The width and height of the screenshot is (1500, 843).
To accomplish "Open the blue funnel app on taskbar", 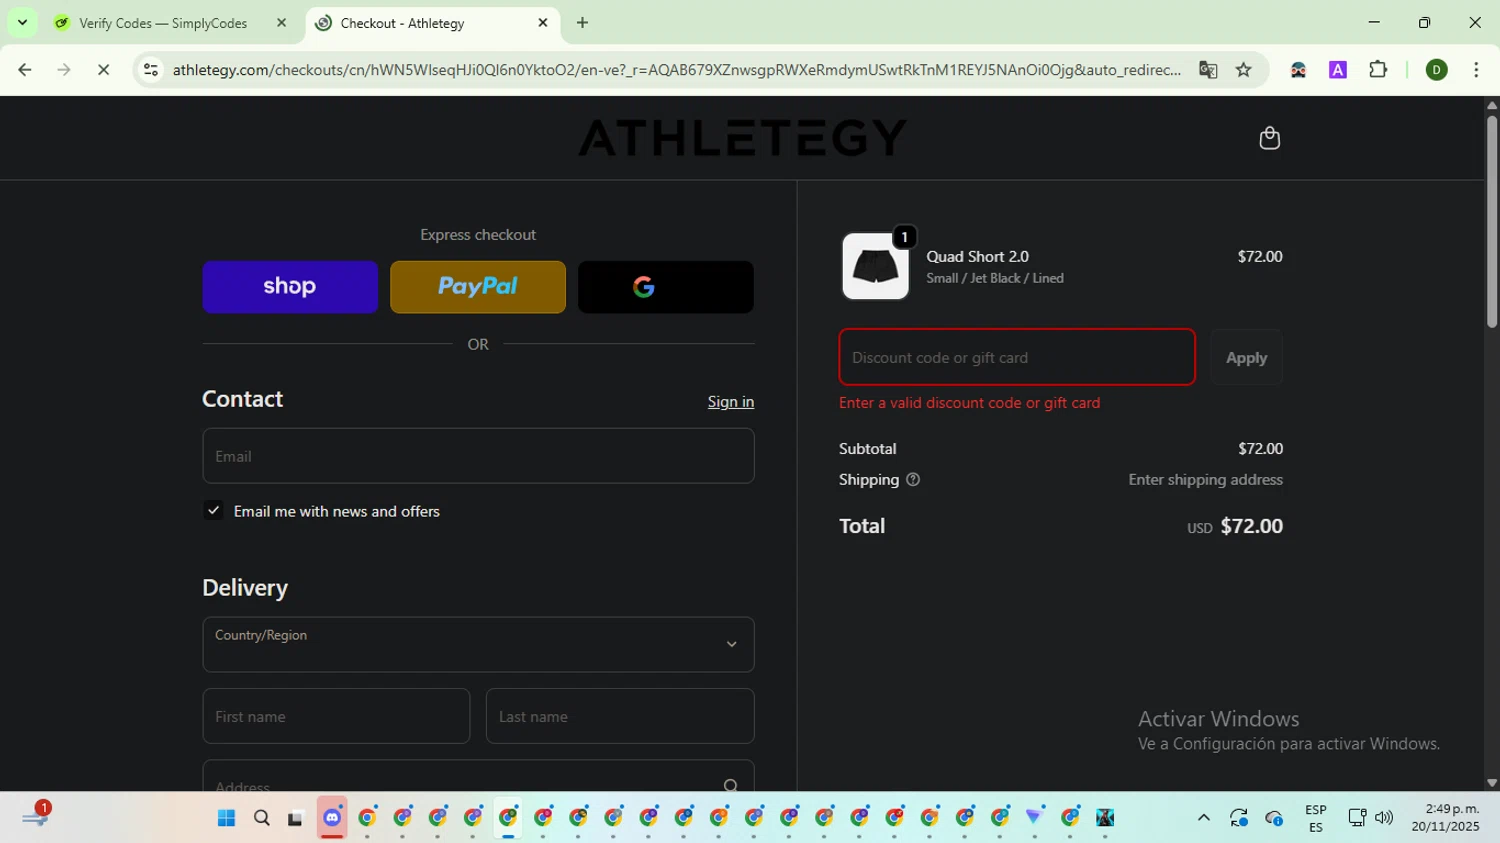I will (x=1035, y=818).
